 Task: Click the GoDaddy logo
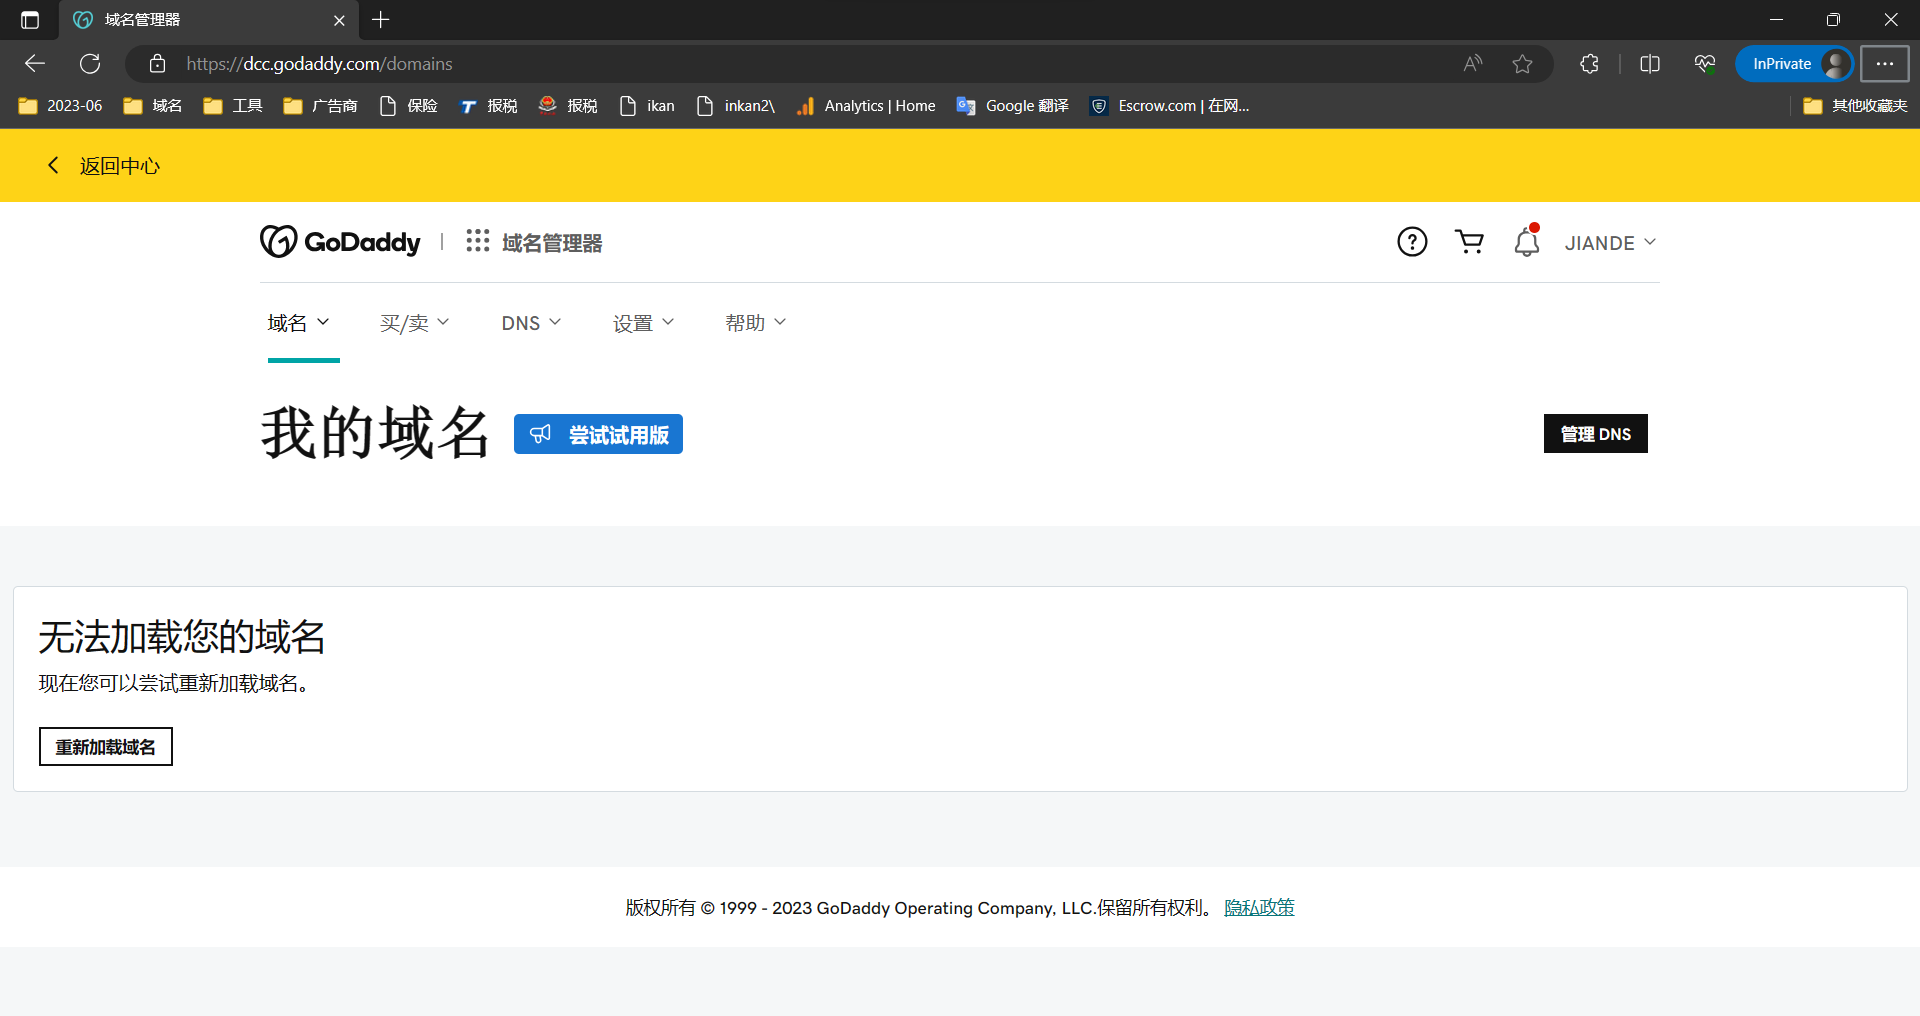pos(340,242)
